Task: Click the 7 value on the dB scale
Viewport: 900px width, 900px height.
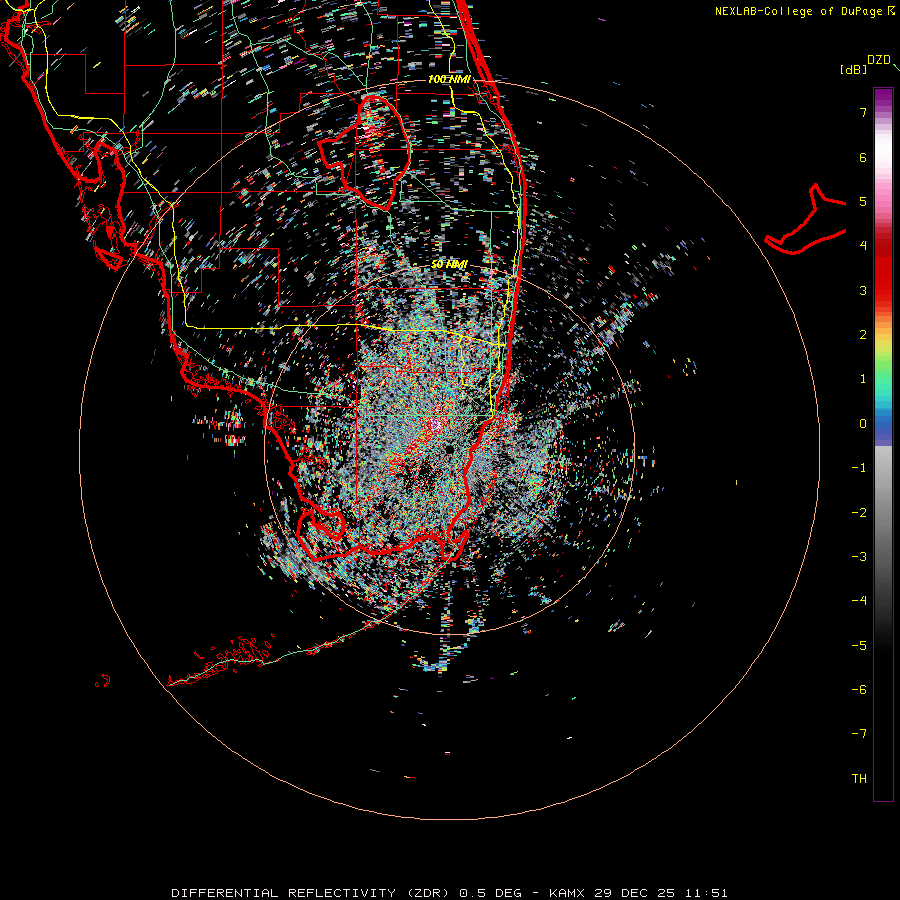Action: pos(863,112)
